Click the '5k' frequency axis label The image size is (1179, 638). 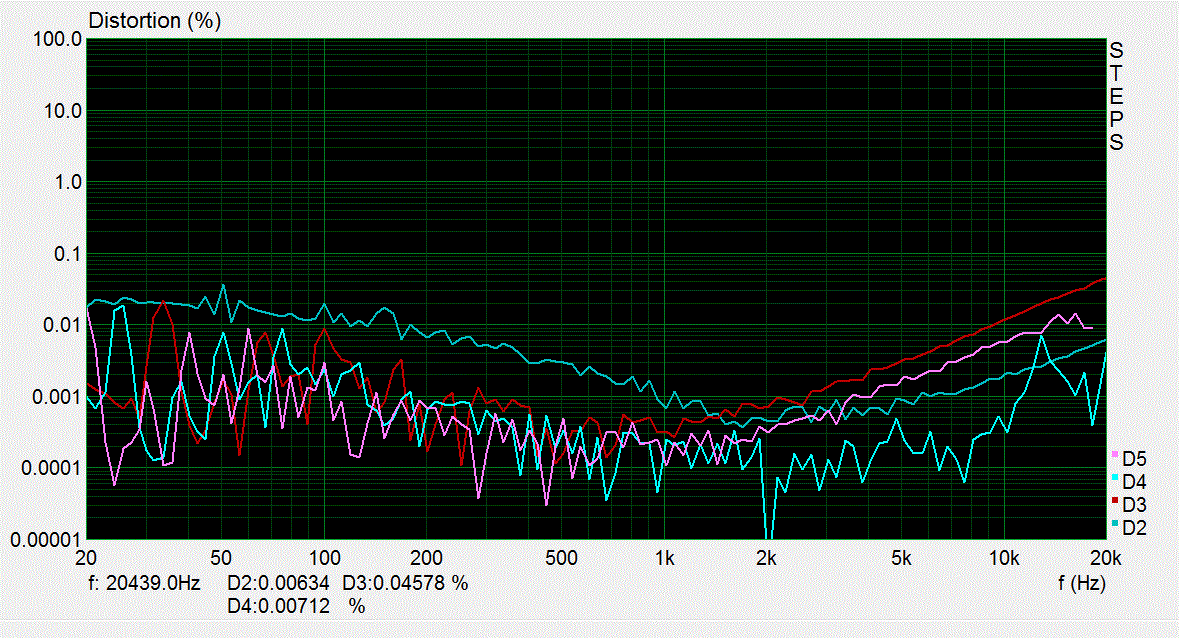tap(901, 558)
